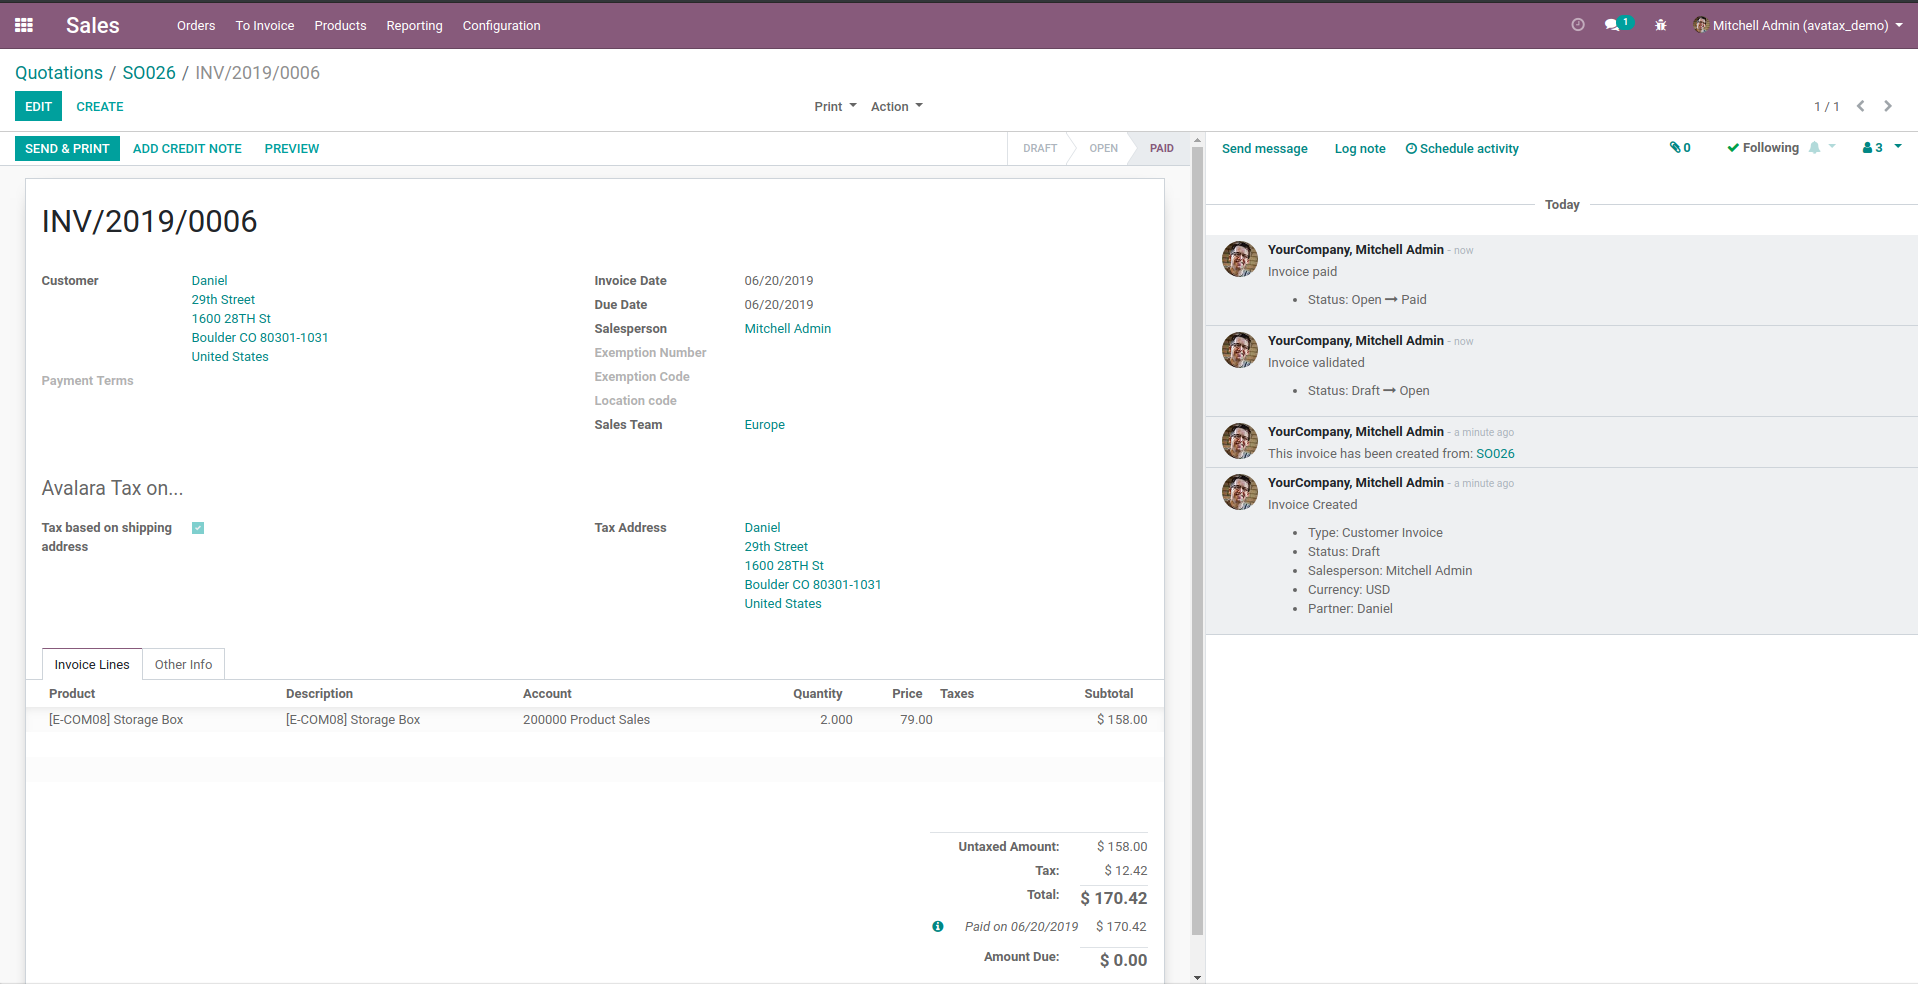1918x984 pixels.
Task: Click the payment info circle icon
Action: (937, 927)
